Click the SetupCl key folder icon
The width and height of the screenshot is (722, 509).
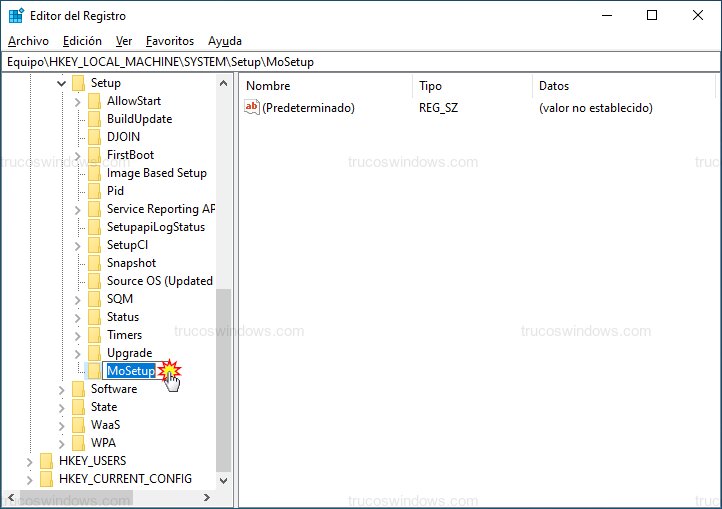[94, 245]
